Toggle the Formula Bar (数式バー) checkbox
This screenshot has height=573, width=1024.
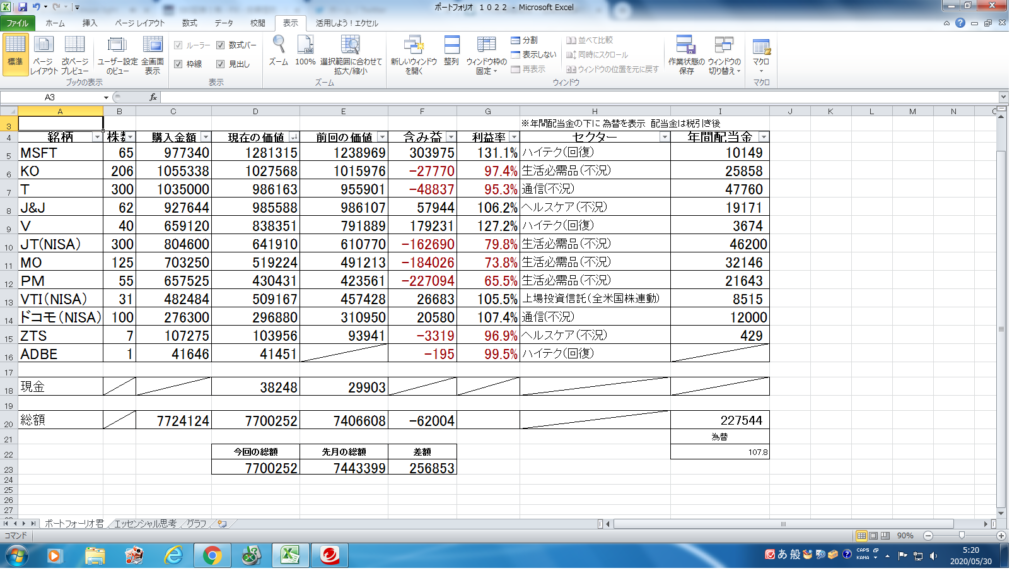pyautogui.click(x=221, y=46)
